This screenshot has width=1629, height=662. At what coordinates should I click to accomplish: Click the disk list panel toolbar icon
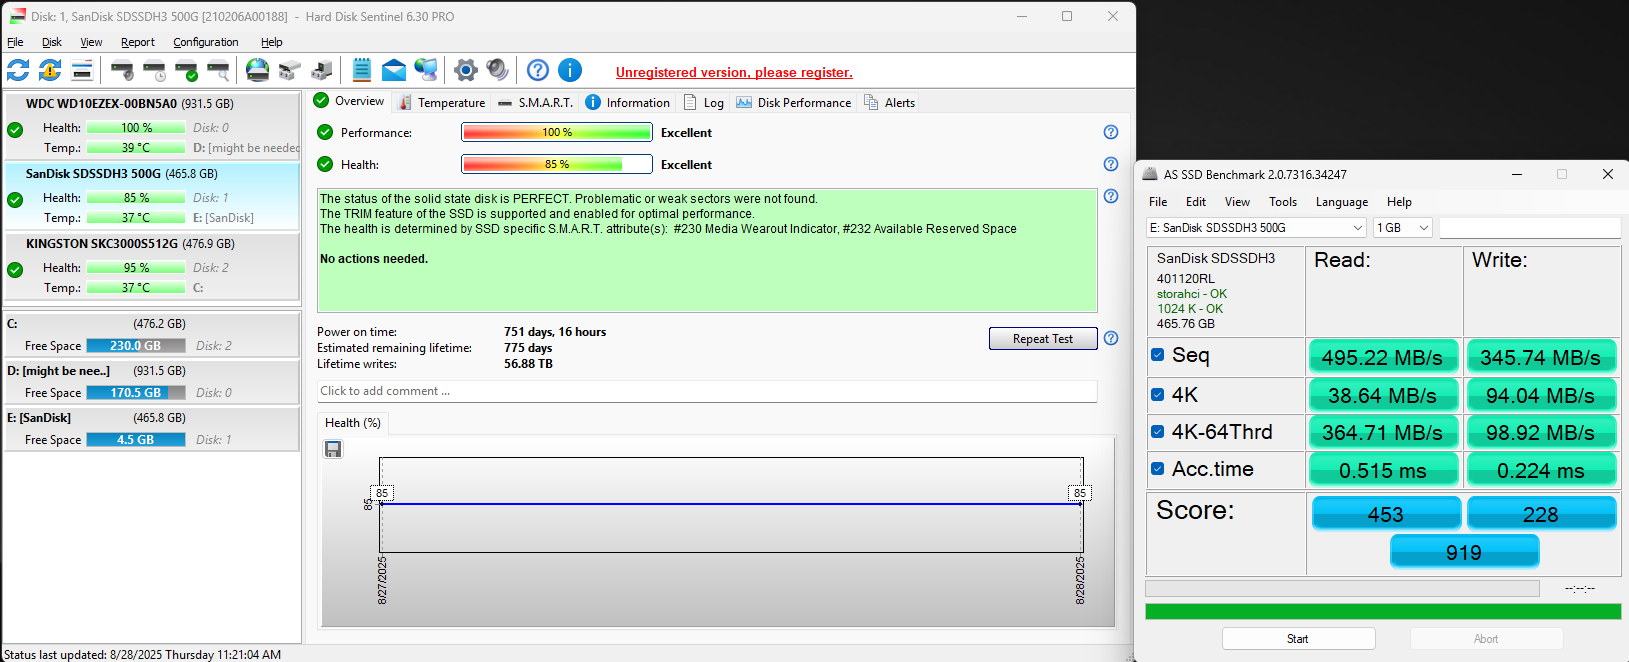pyautogui.click(x=82, y=70)
